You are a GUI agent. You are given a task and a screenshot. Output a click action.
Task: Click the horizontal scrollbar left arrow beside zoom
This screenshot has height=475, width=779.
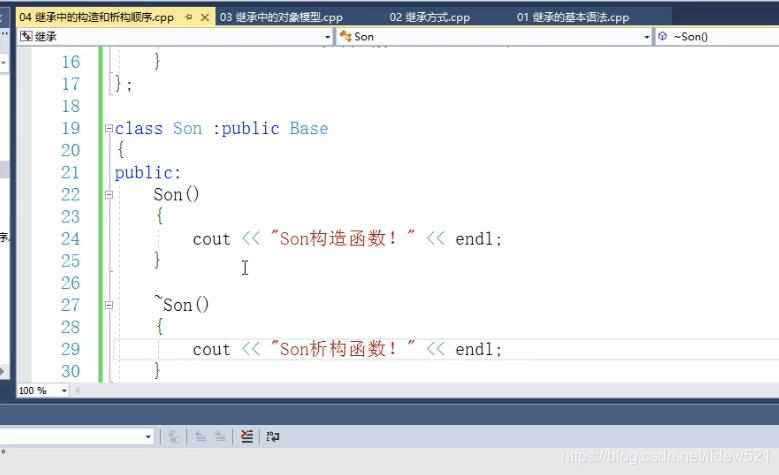pyautogui.click(x=78, y=391)
